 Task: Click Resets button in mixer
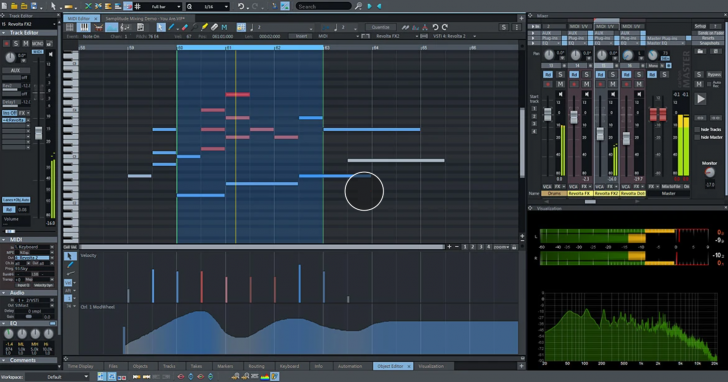tap(708, 38)
